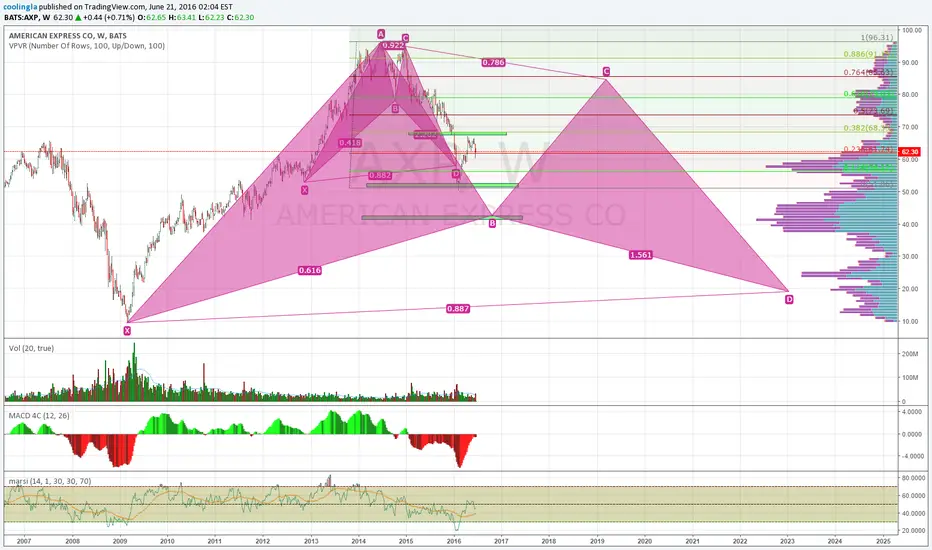Click the 90.00 price axis label
The height and width of the screenshot is (550, 932).
click(910, 62)
